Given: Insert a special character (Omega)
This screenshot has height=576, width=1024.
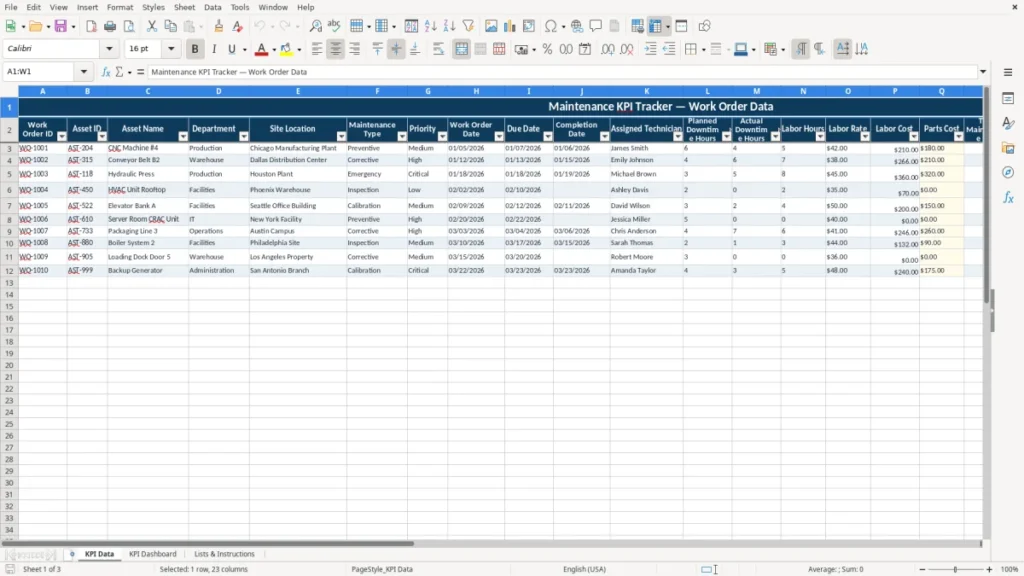Looking at the screenshot, I should tap(551, 26).
